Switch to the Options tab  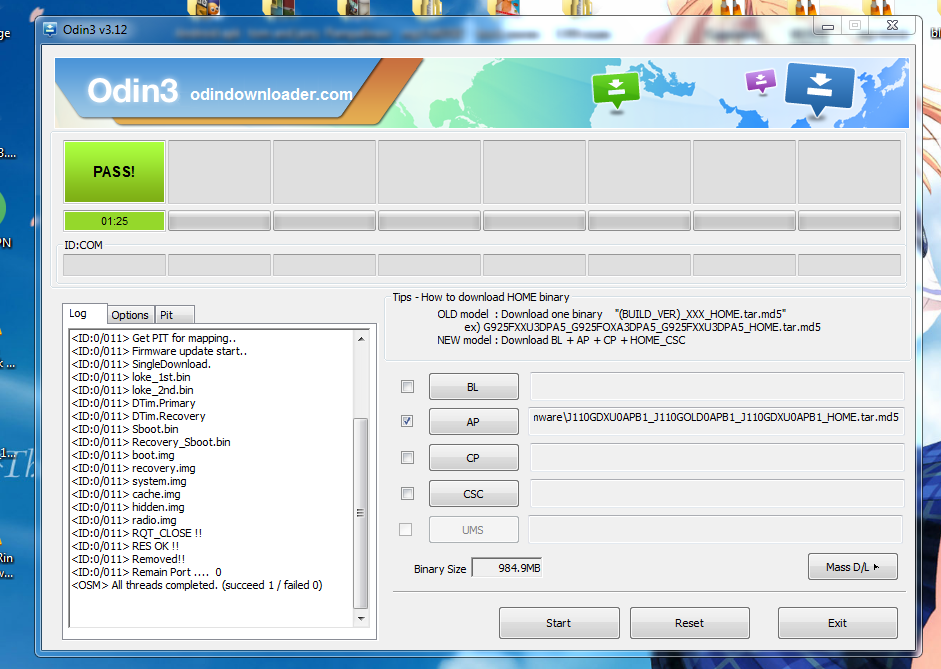tap(130, 315)
